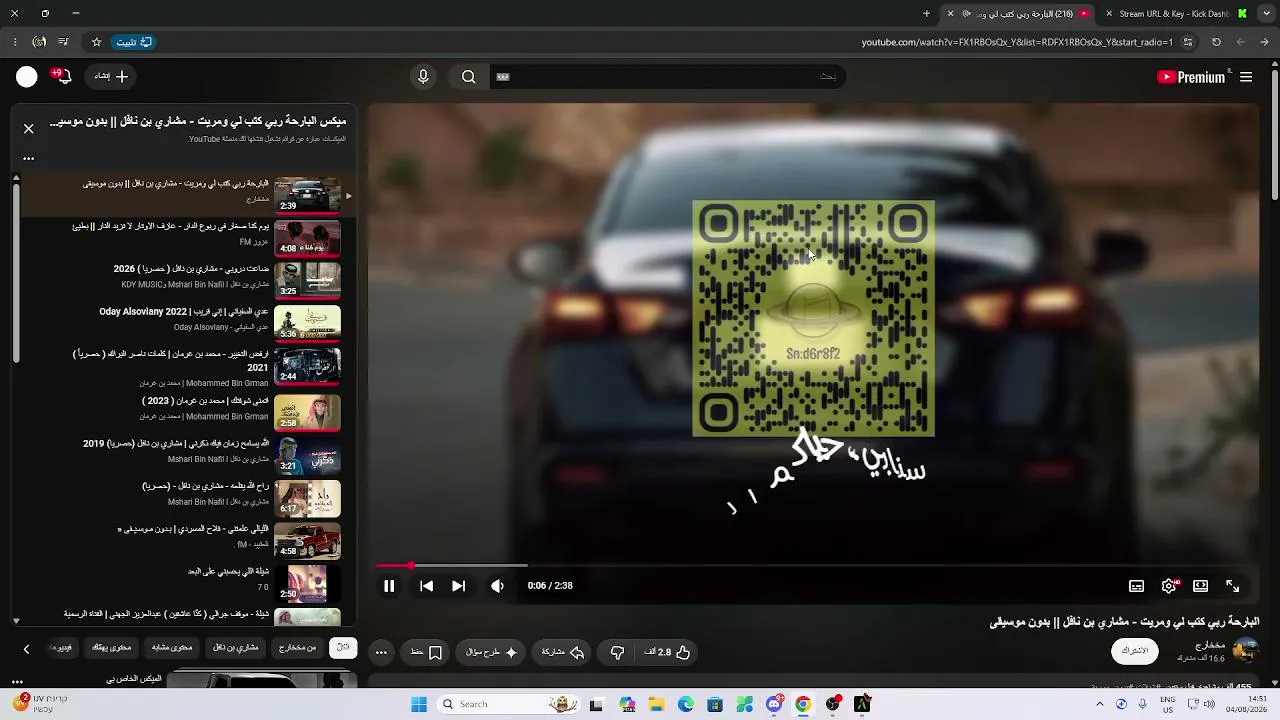Skip to the next video in the player
The width and height of the screenshot is (1280, 720).
tap(458, 586)
